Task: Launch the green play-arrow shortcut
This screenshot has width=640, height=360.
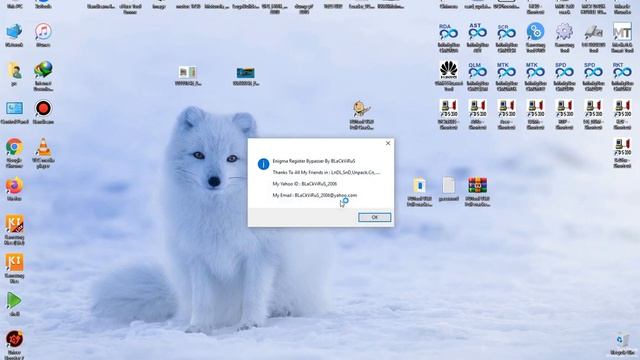Action: 14,304
